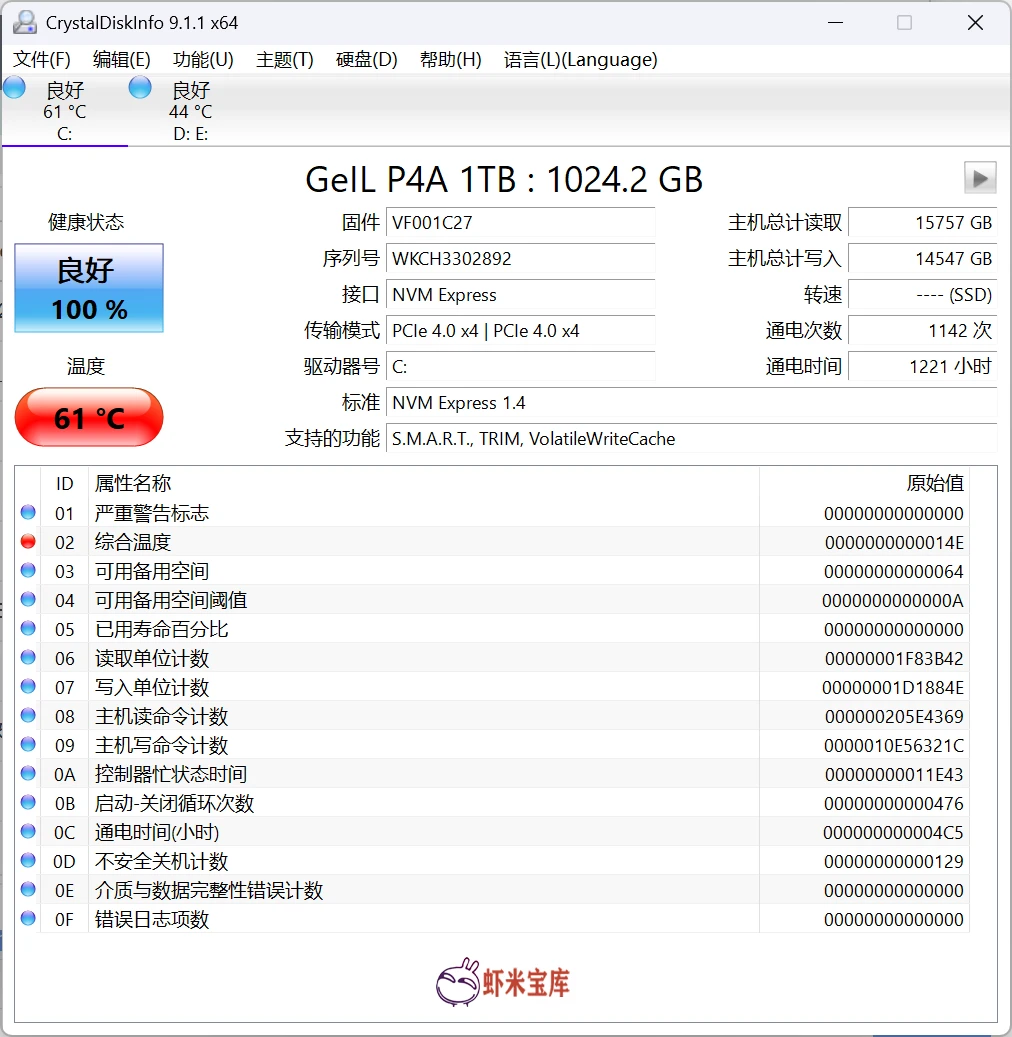The height and width of the screenshot is (1037, 1012).
Task: Click the CrystalDiskInfo app icon in title bar
Action: coord(25,22)
